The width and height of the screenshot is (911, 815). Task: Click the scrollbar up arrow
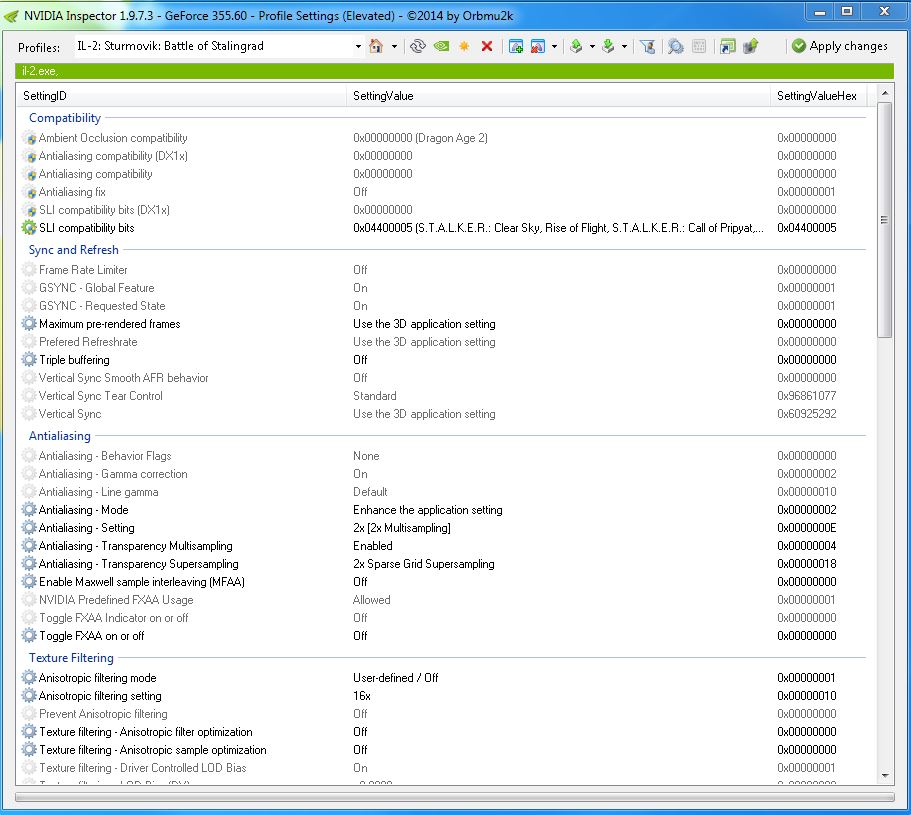pyautogui.click(x=884, y=93)
